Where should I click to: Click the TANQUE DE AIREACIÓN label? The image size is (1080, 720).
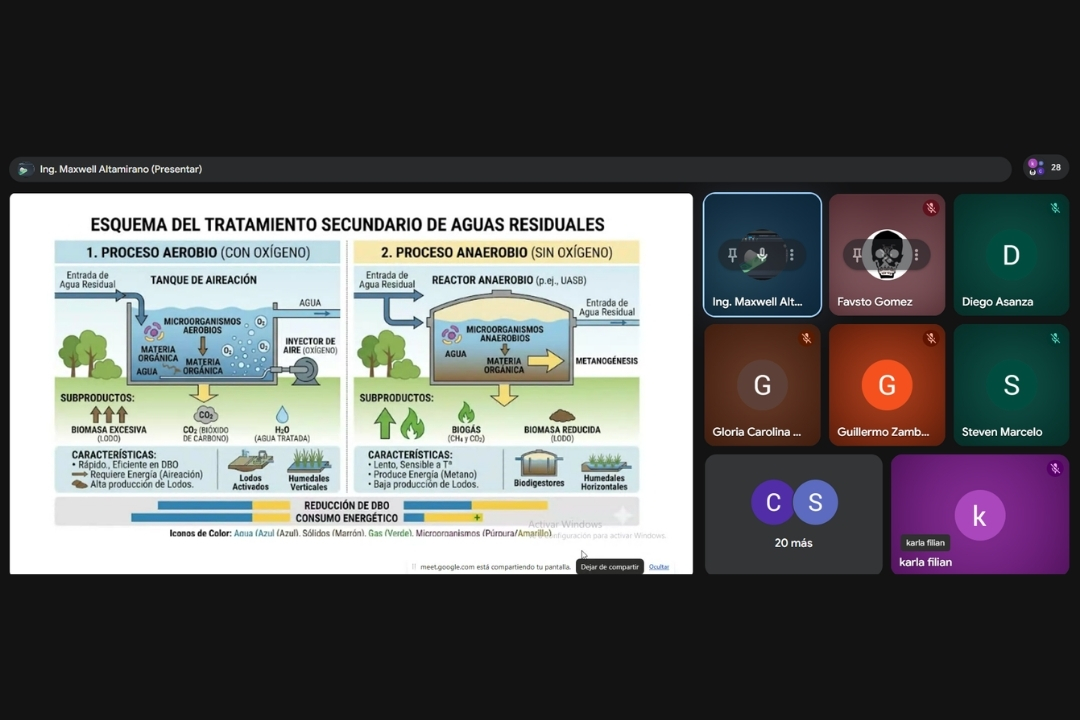pyautogui.click(x=203, y=280)
